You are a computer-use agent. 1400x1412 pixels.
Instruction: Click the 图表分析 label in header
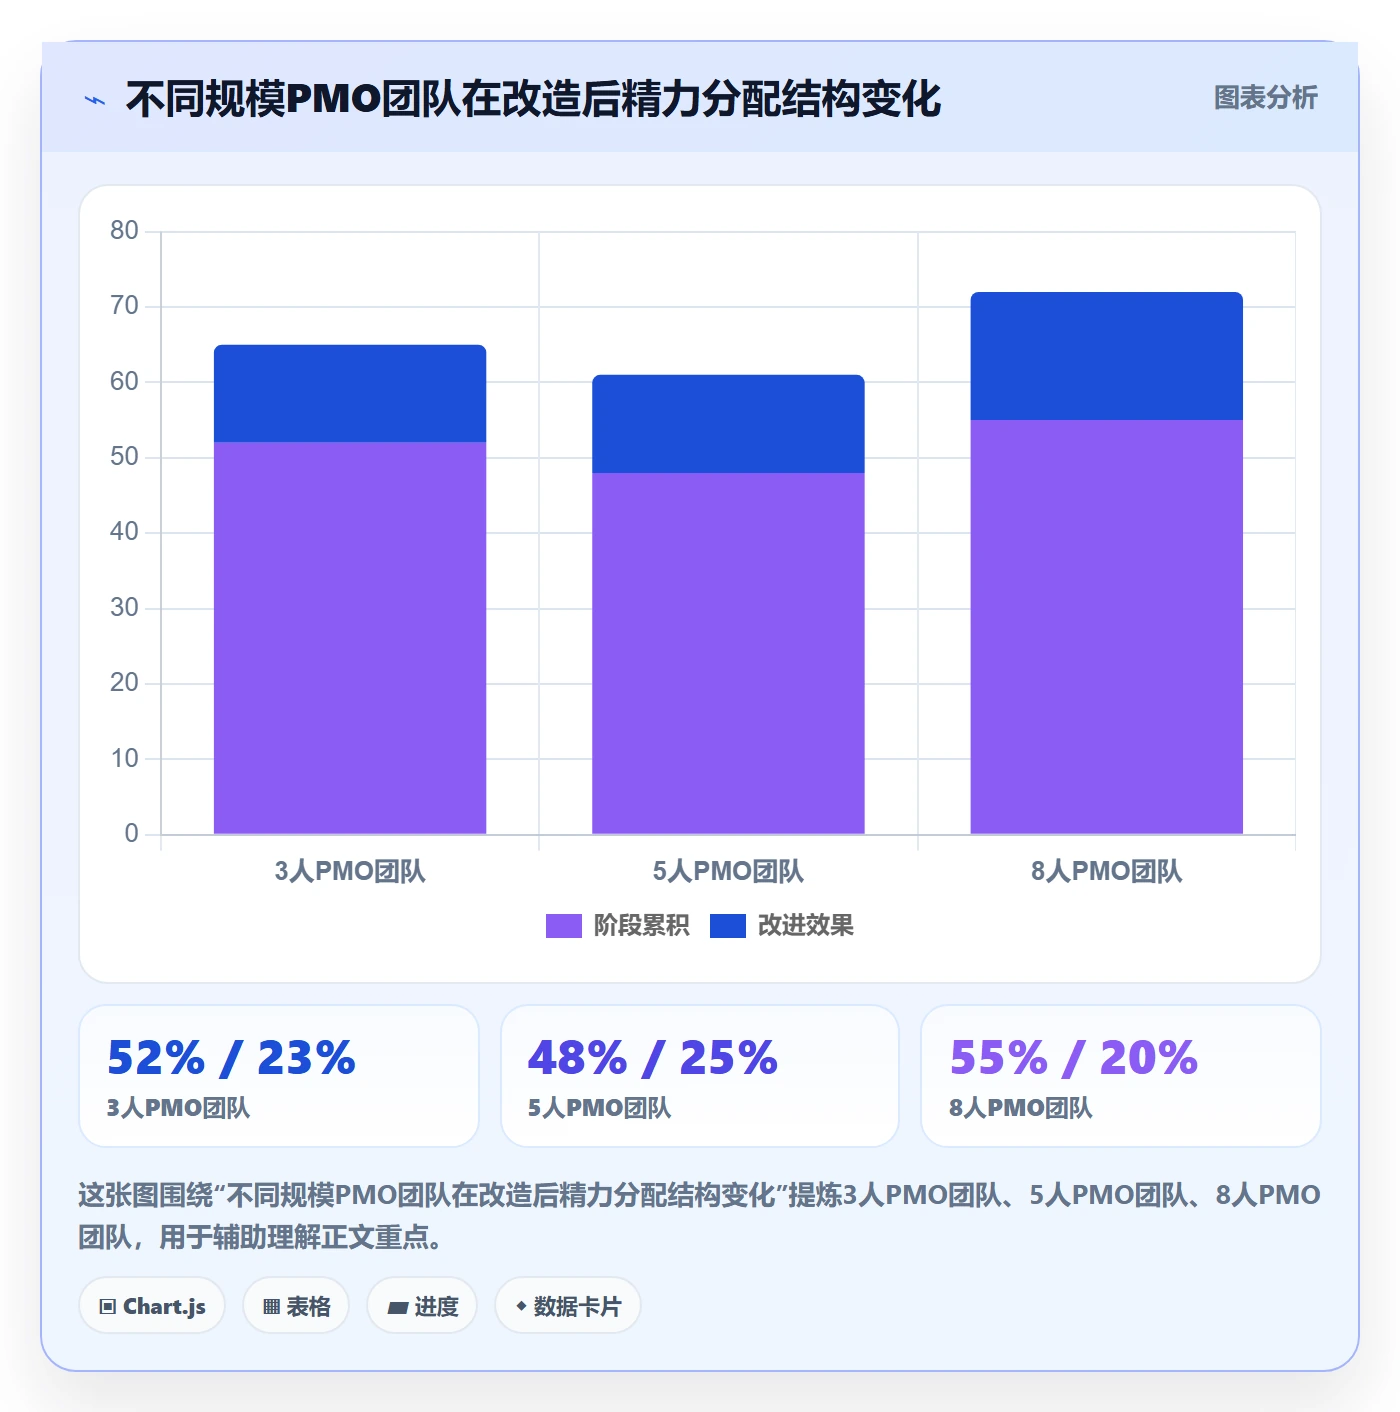pyautogui.click(x=1265, y=98)
